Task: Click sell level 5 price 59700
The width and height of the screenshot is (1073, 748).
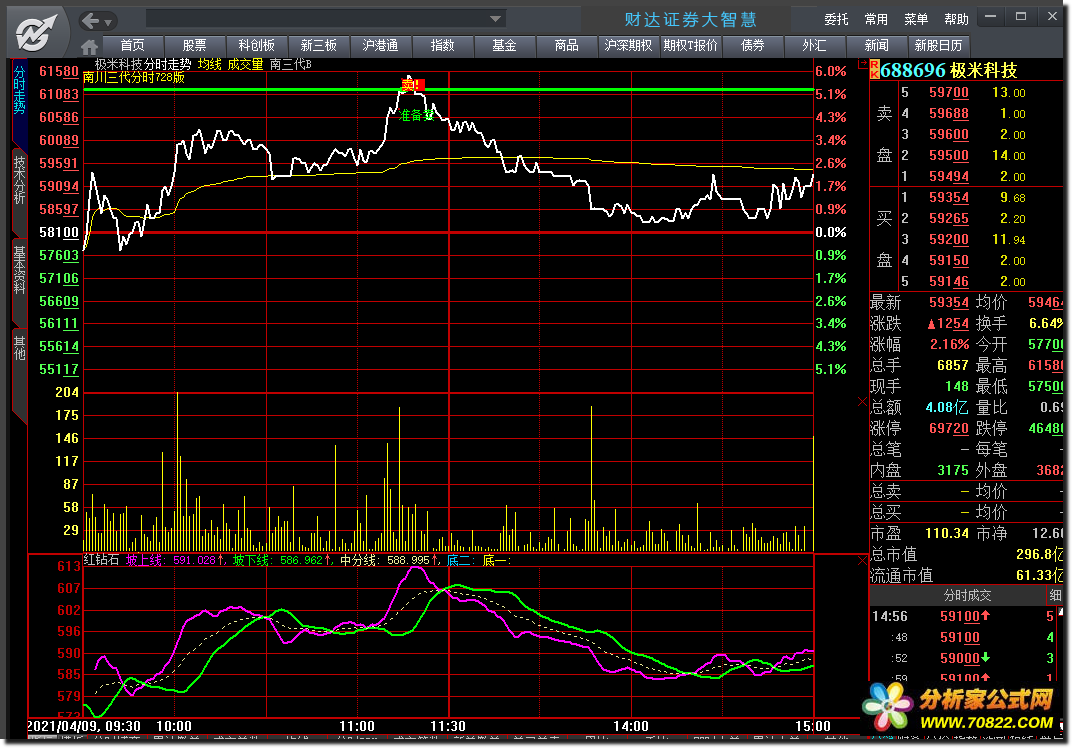Action: (x=948, y=92)
